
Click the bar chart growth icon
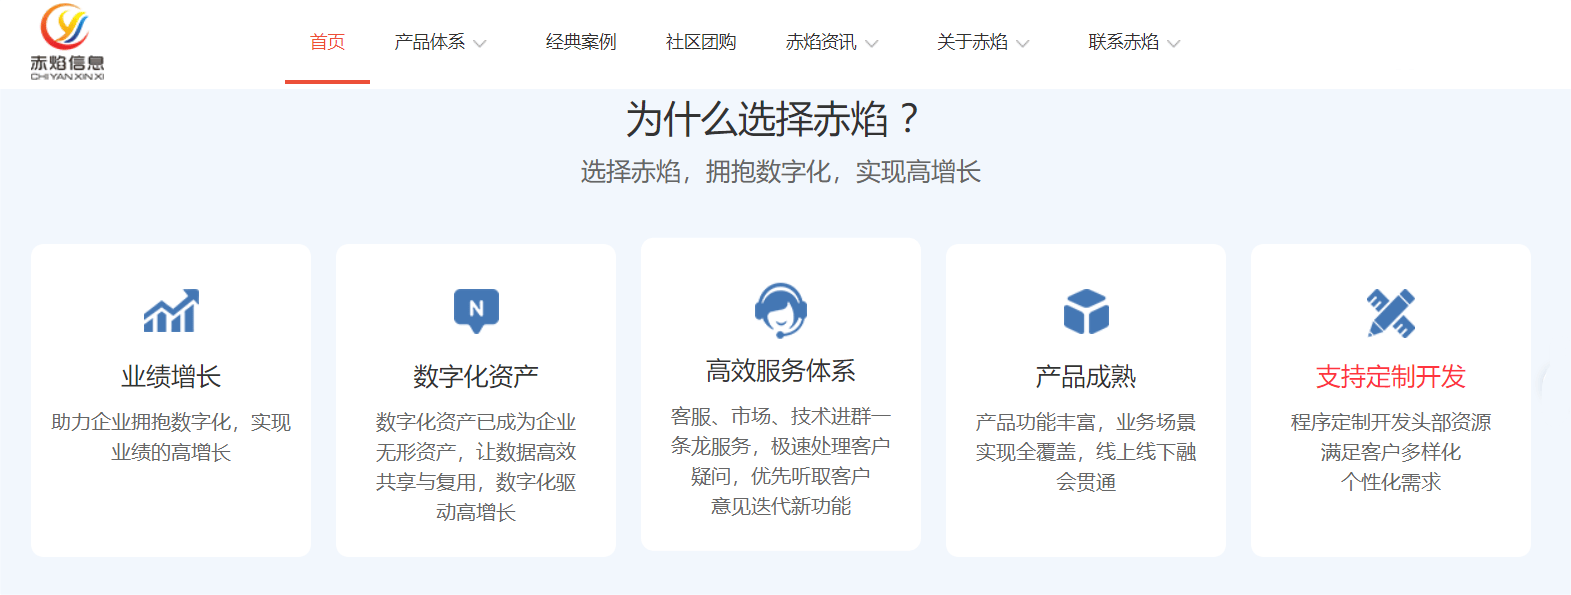click(171, 311)
